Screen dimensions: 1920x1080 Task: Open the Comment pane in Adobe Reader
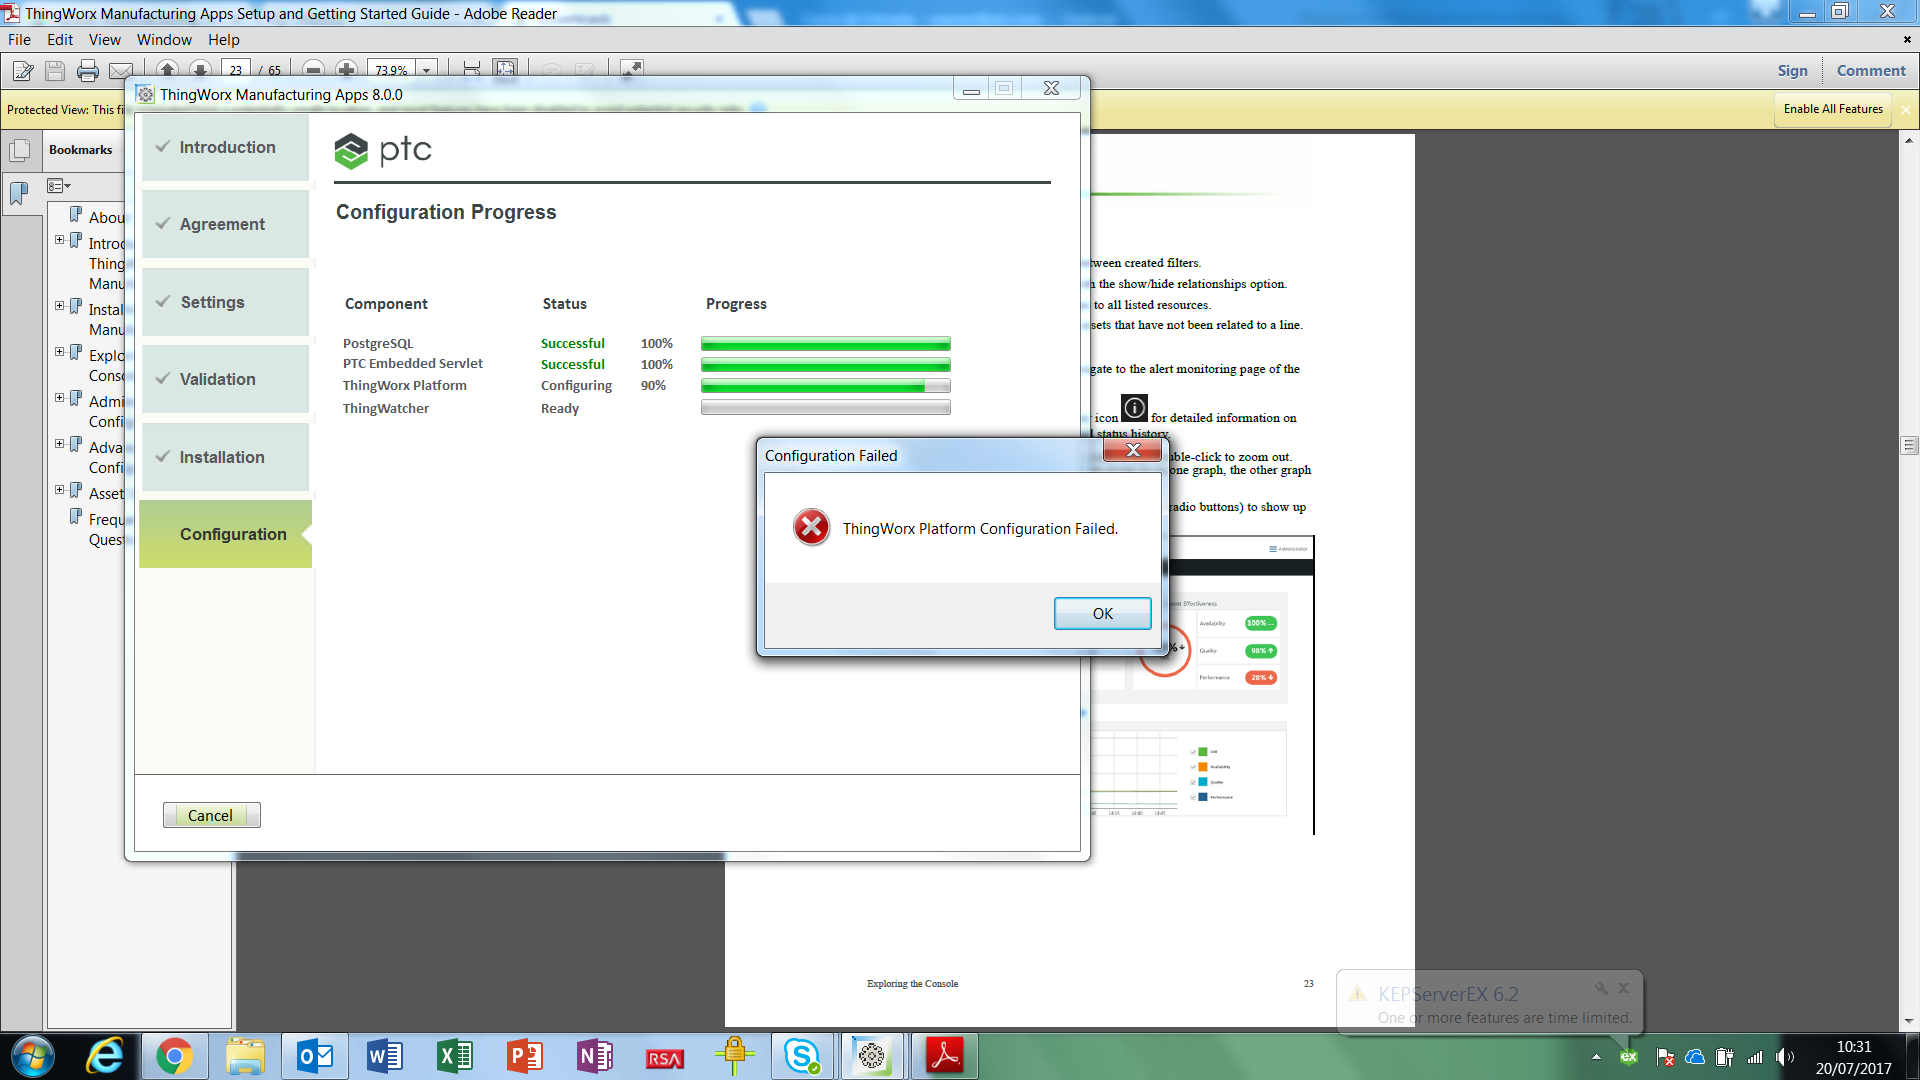[x=1871, y=71]
